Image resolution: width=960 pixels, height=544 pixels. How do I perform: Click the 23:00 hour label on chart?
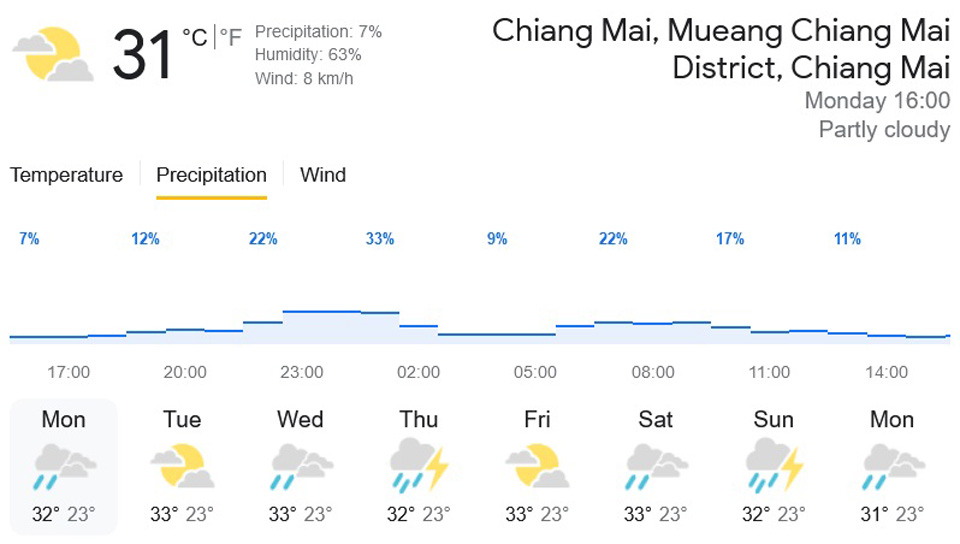[x=301, y=372]
